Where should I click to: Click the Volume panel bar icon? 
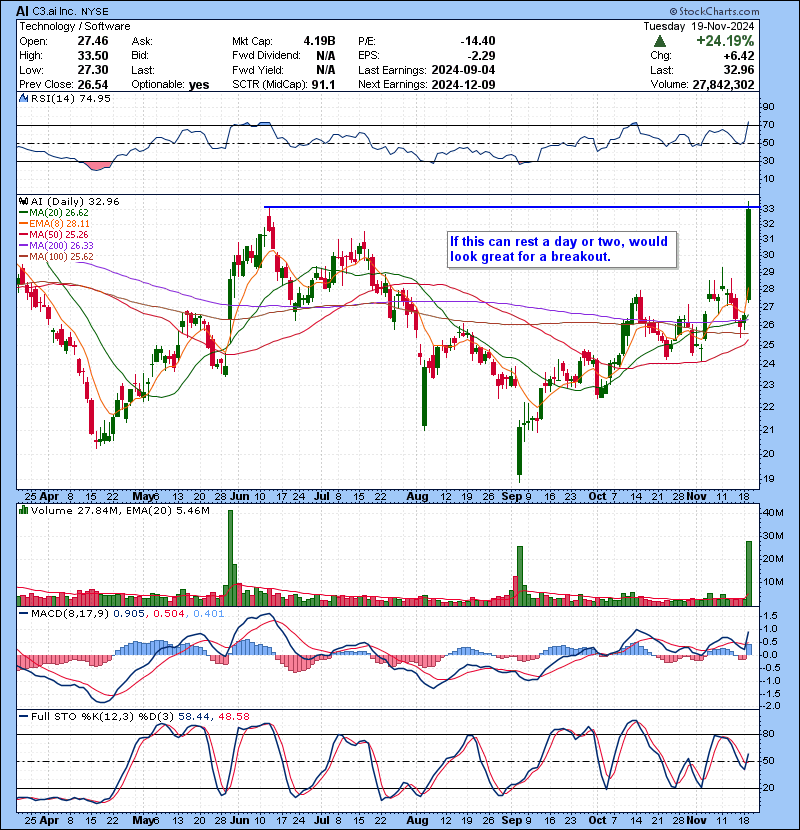(x=23, y=510)
